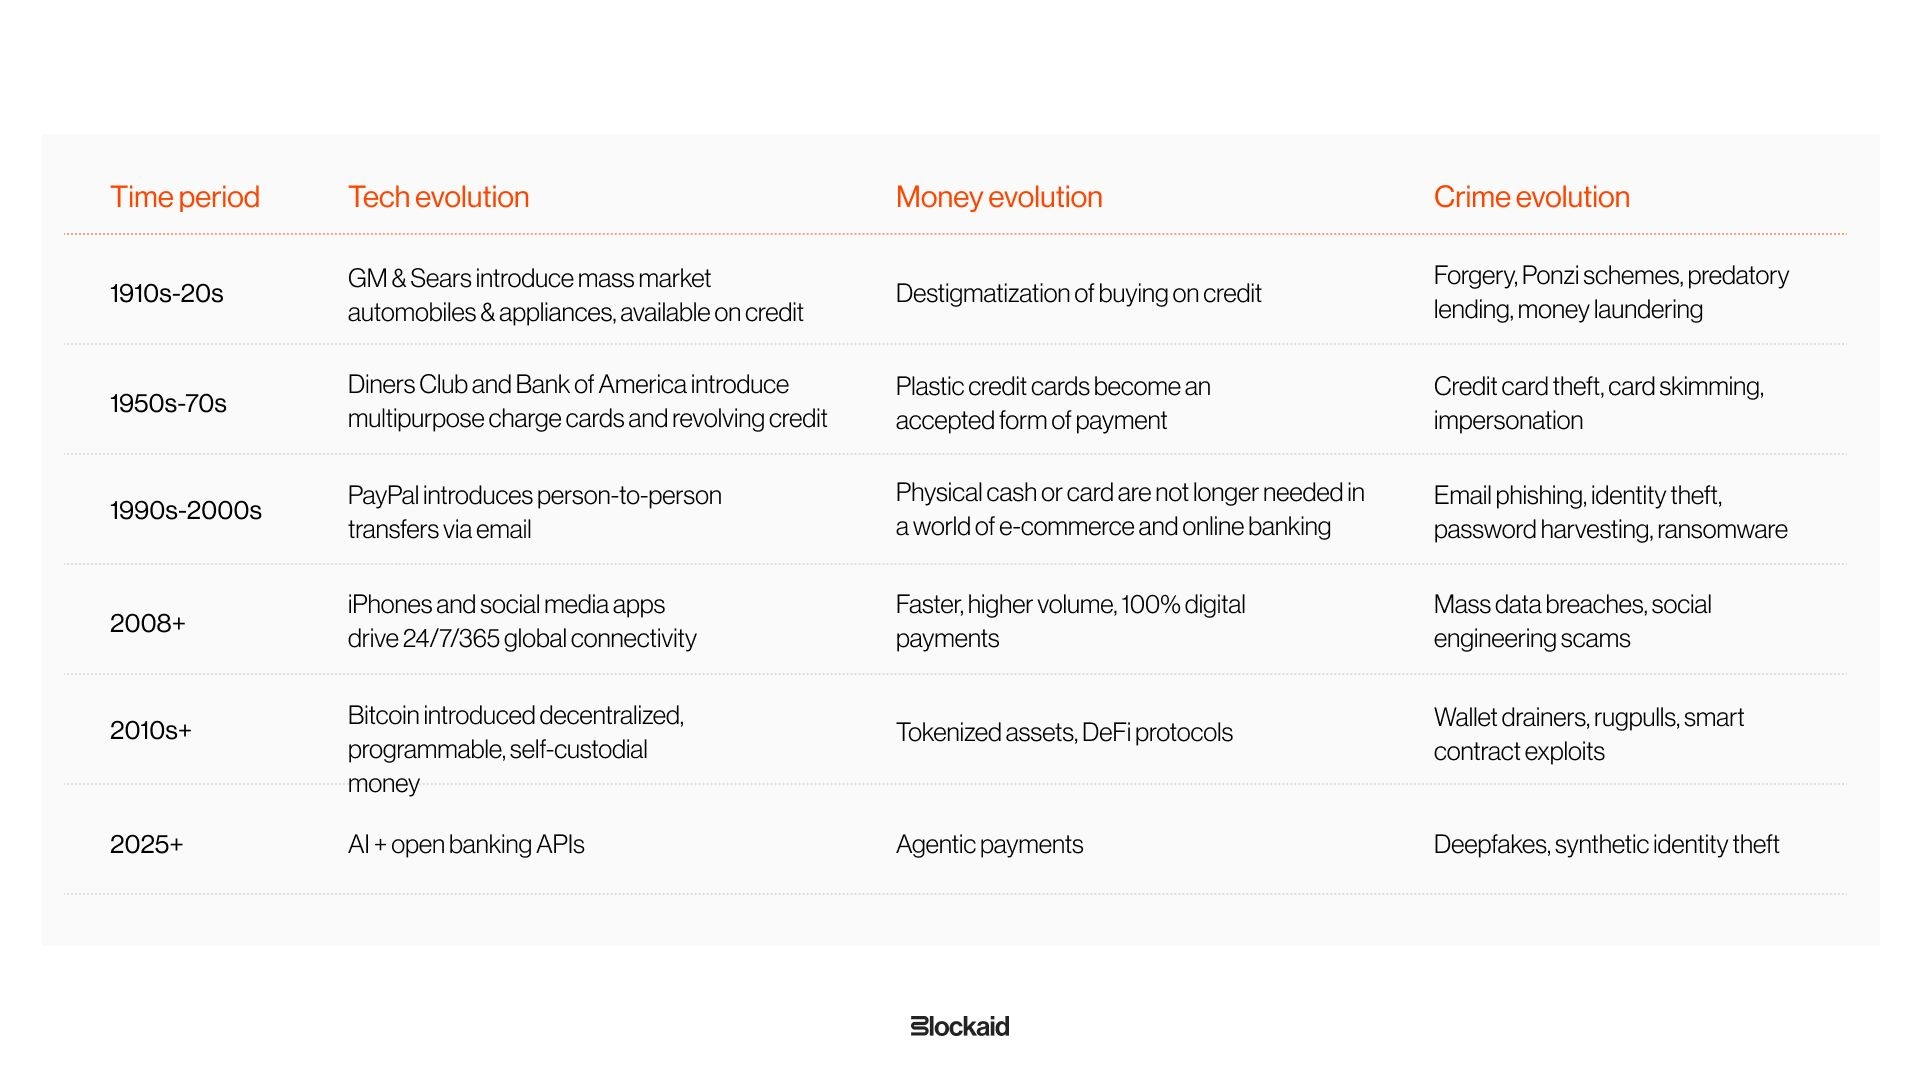Click the Blockaid logo at bottom
Image resolution: width=1920 pixels, height=1080 pixels.
(960, 1026)
